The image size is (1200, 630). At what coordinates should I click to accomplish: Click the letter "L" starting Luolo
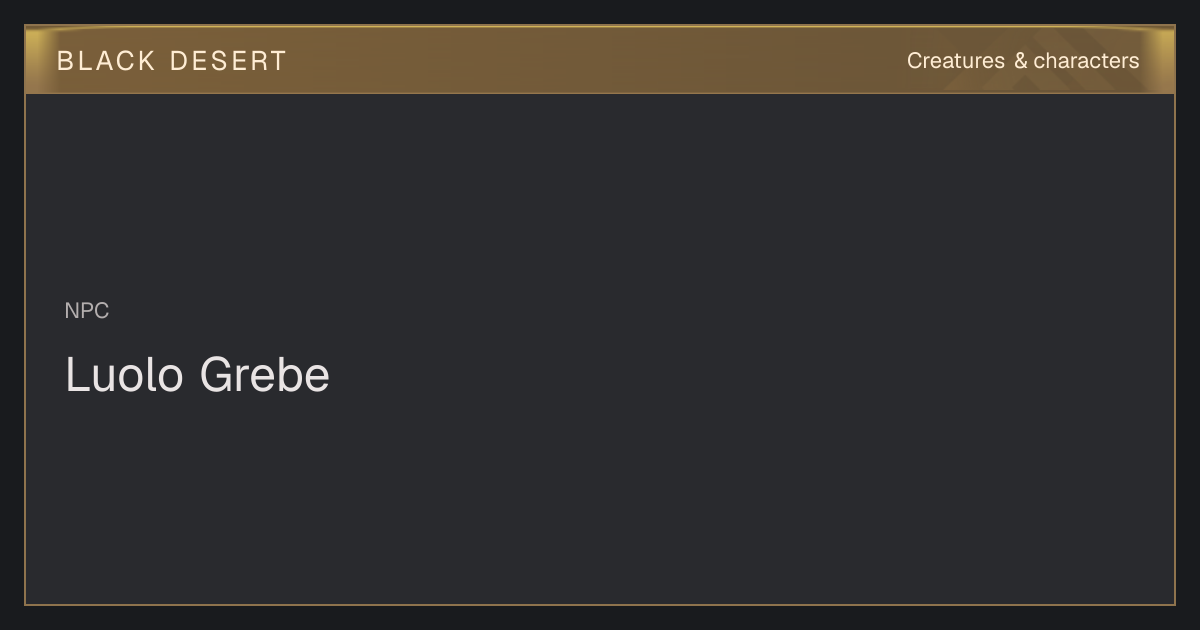tap(76, 375)
